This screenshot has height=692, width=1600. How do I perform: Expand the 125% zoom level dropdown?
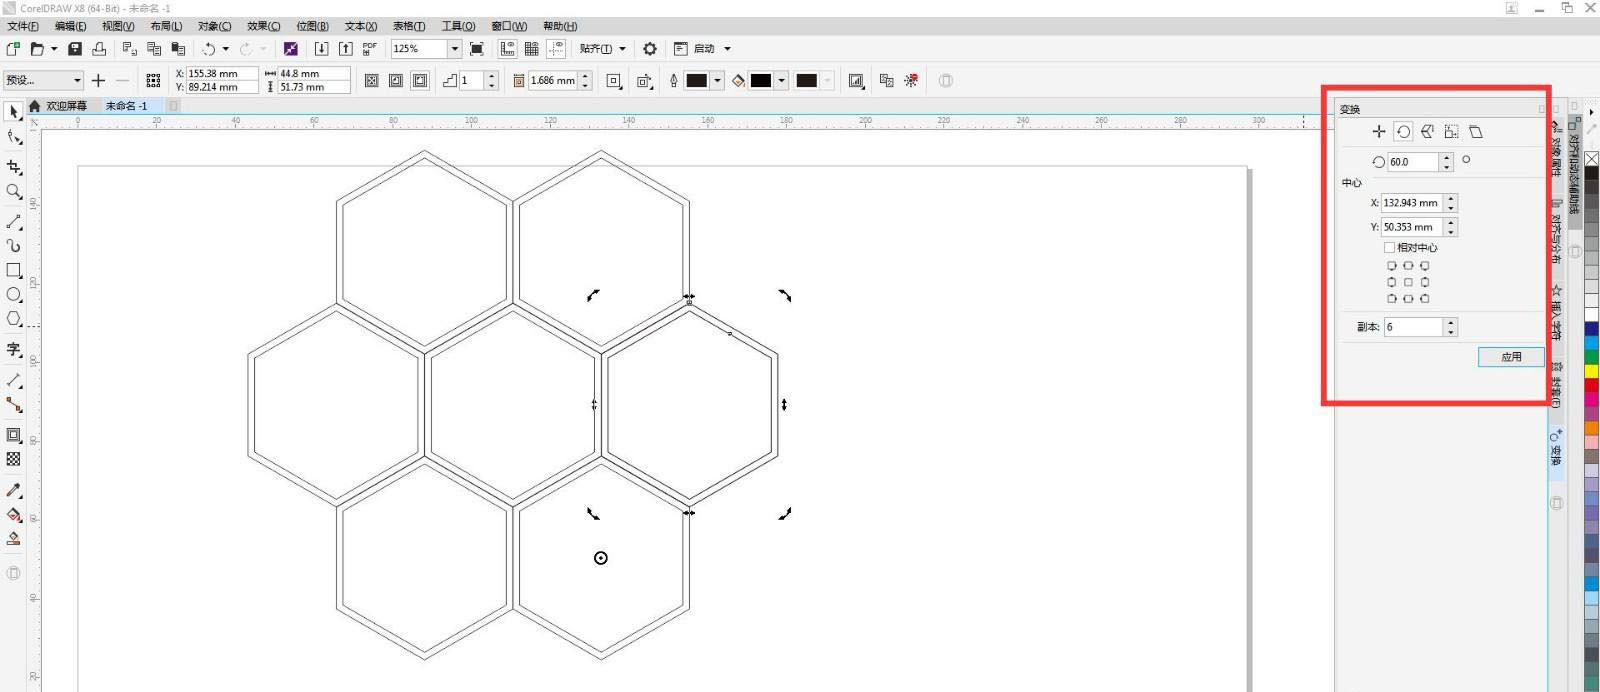tap(454, 49)
